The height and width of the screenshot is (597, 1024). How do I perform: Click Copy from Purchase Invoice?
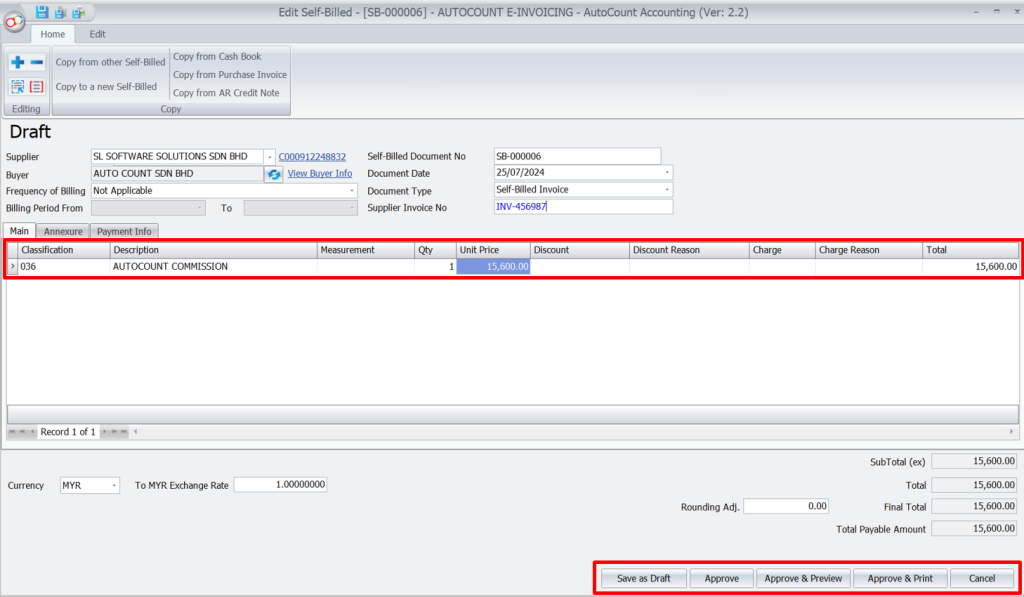point(230,74)
